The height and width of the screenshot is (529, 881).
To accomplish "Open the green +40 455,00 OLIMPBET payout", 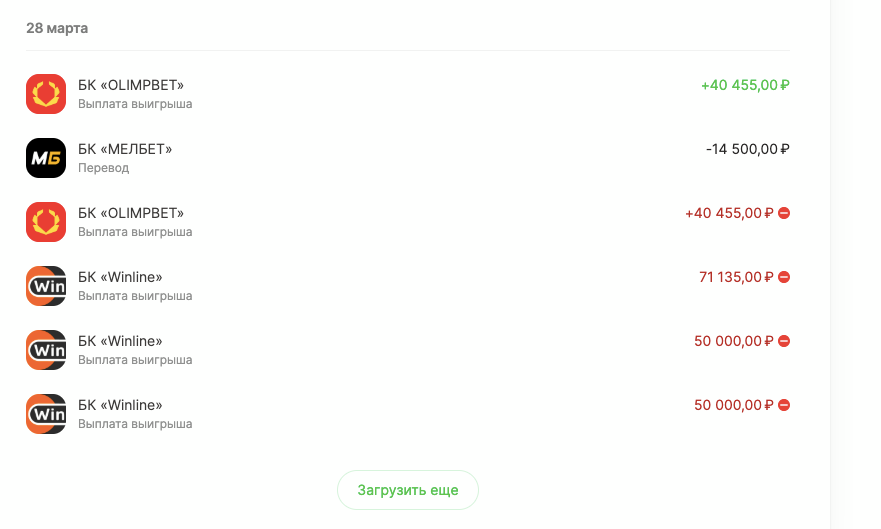I will (408, 94).
